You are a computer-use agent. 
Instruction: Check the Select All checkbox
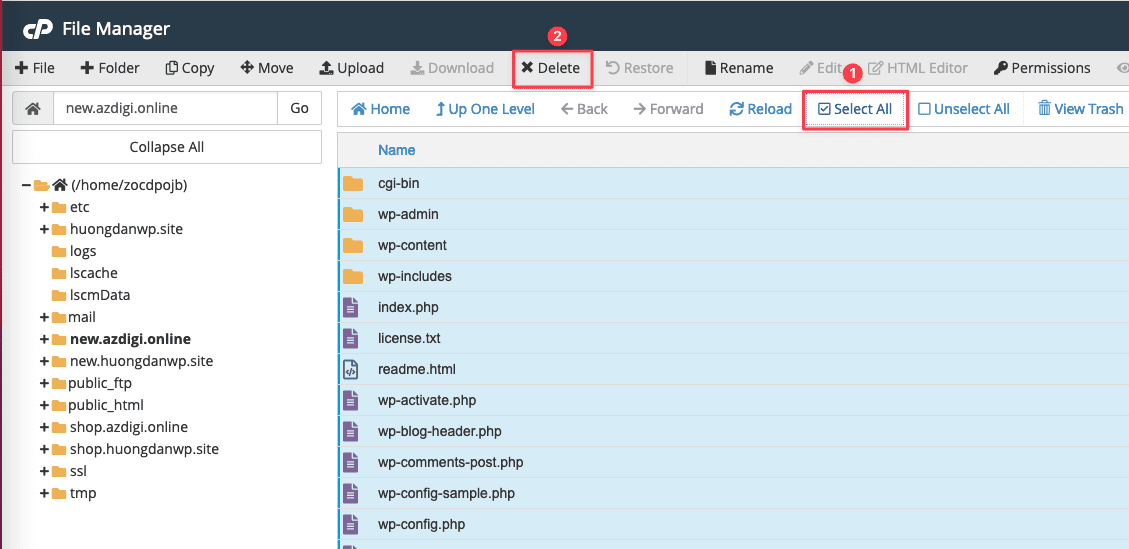pos(825,109)
